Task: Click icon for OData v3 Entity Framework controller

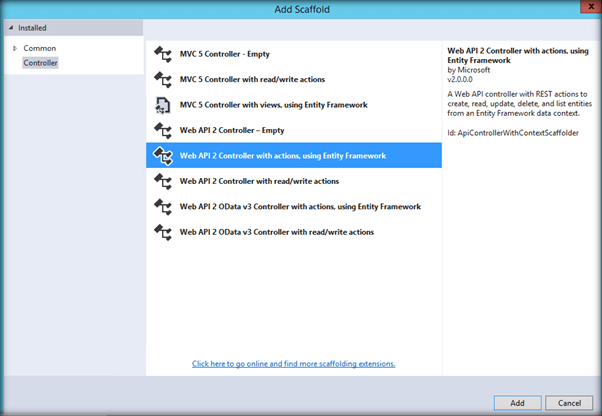Action: pyautogui.click(x=163, y=207)
